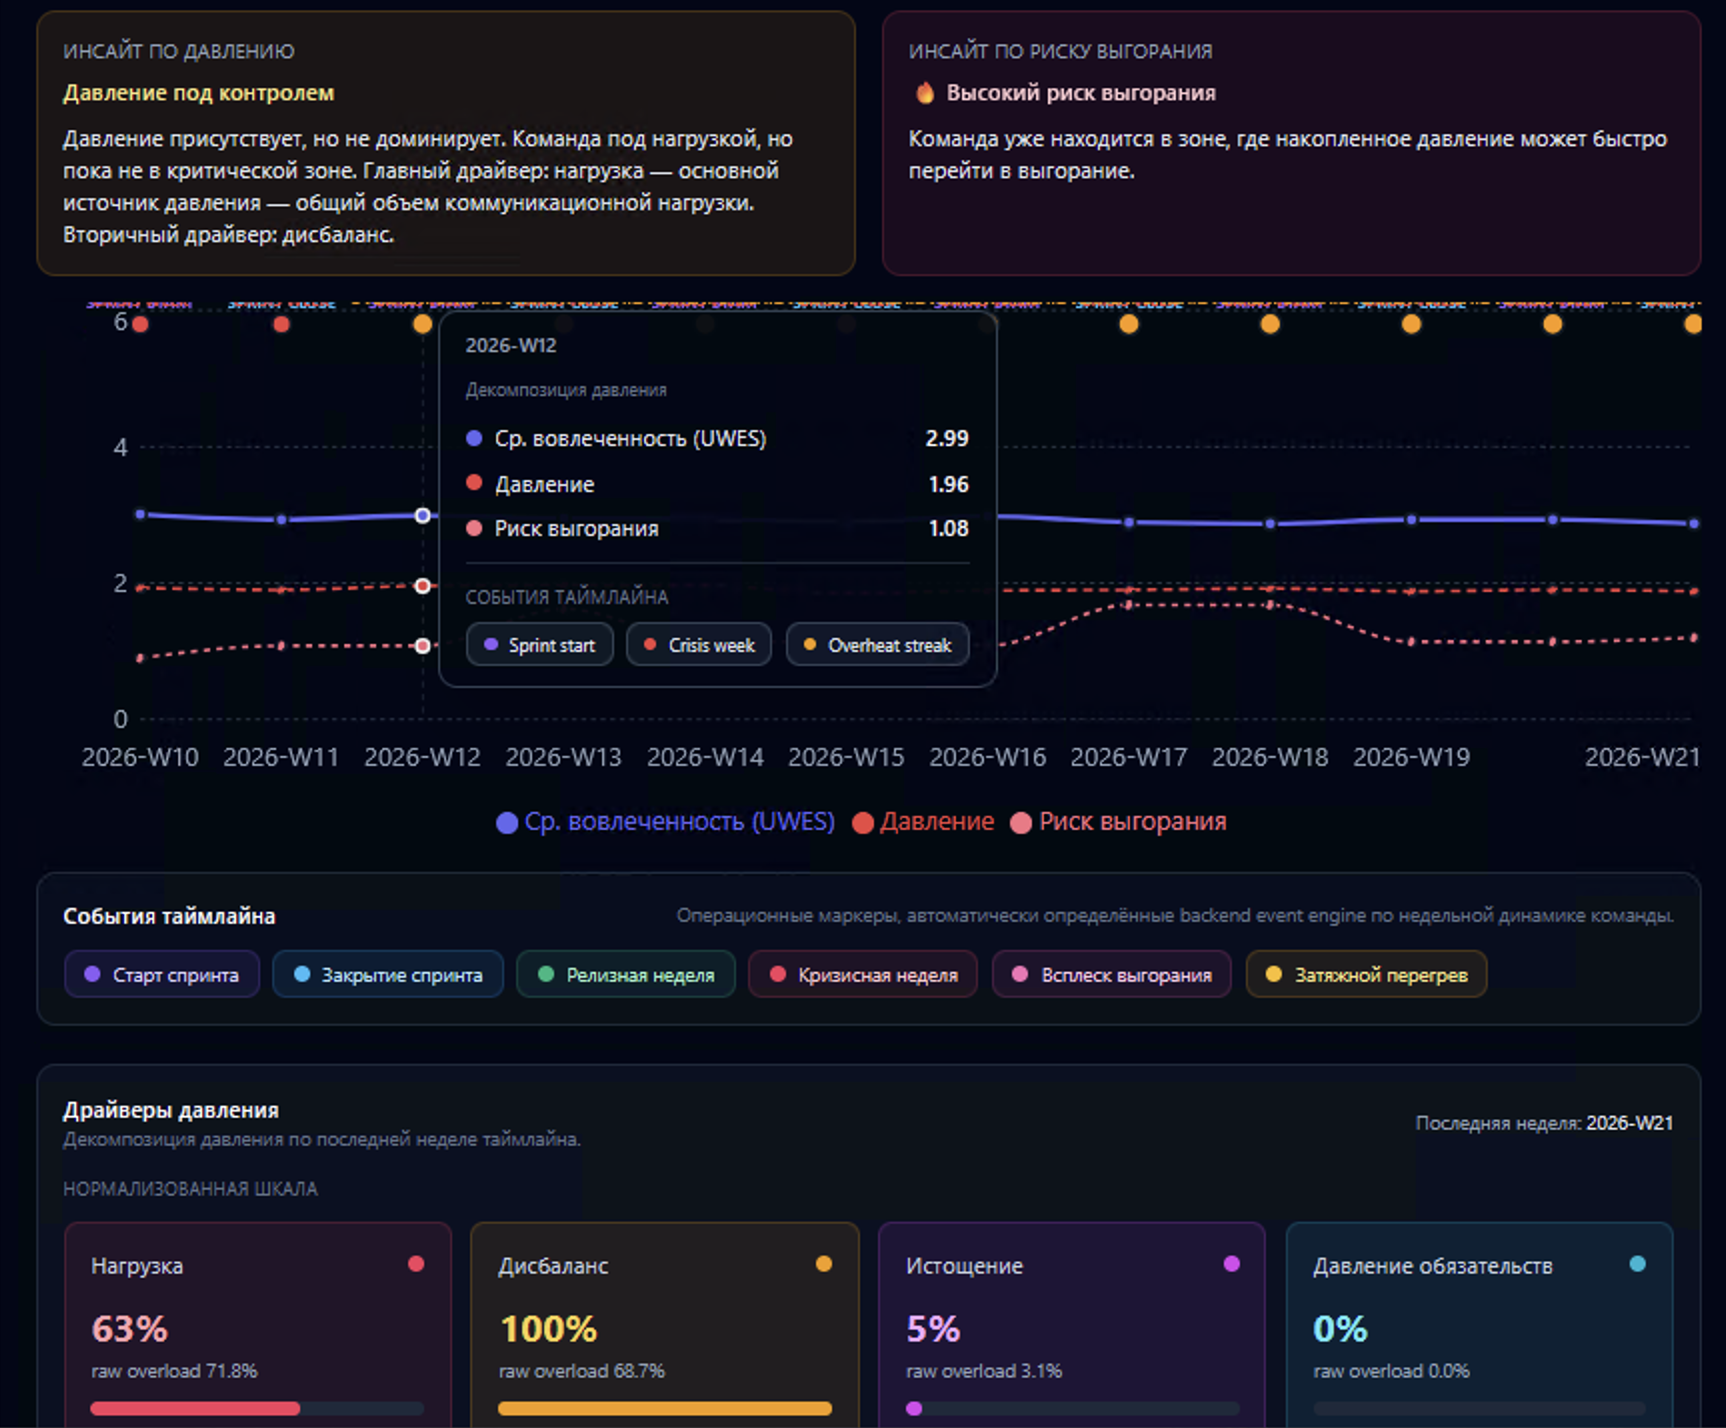The image size is (1726, 1428).
Task: Click the Дисбаланс progress bar
Action: pyautogui.click(x=665, y=1408)
